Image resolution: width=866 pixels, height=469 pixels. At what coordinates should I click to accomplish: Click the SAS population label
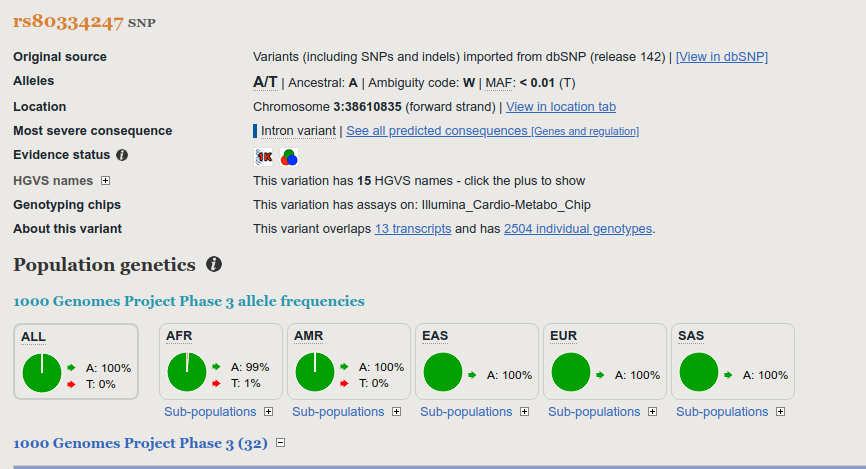(691, 336)
